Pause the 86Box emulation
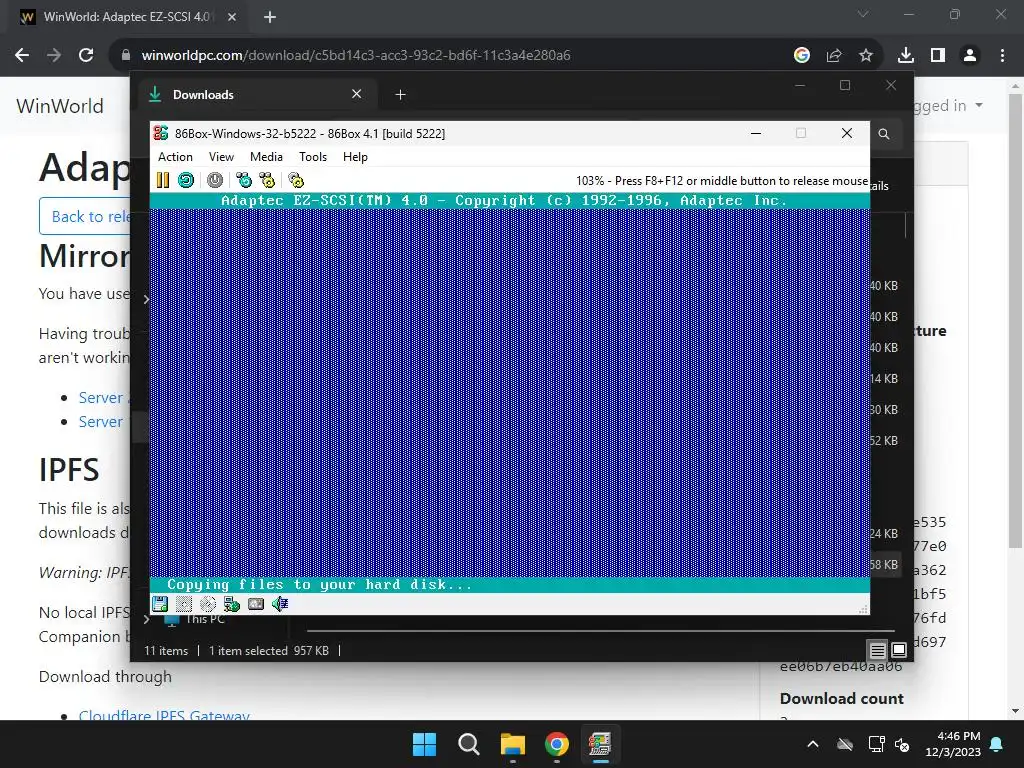 pos(163,180)
